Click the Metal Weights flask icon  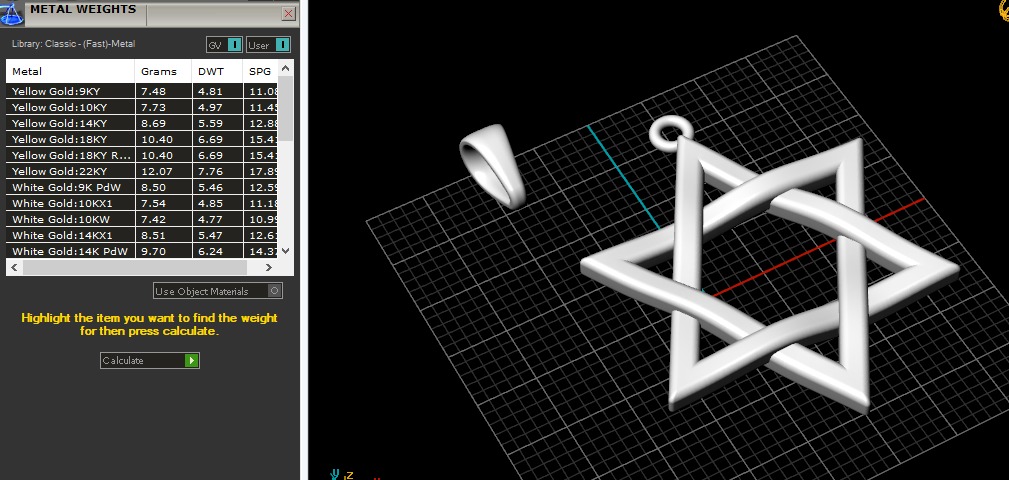12,13
